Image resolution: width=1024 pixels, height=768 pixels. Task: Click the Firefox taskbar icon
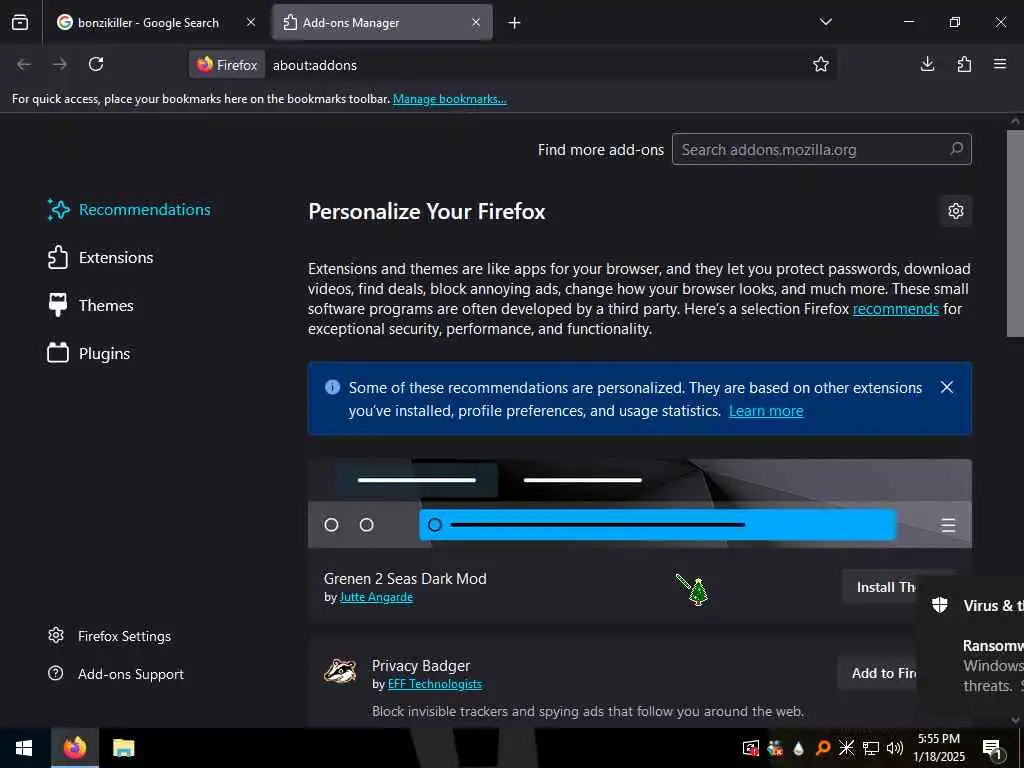point(75,748)
